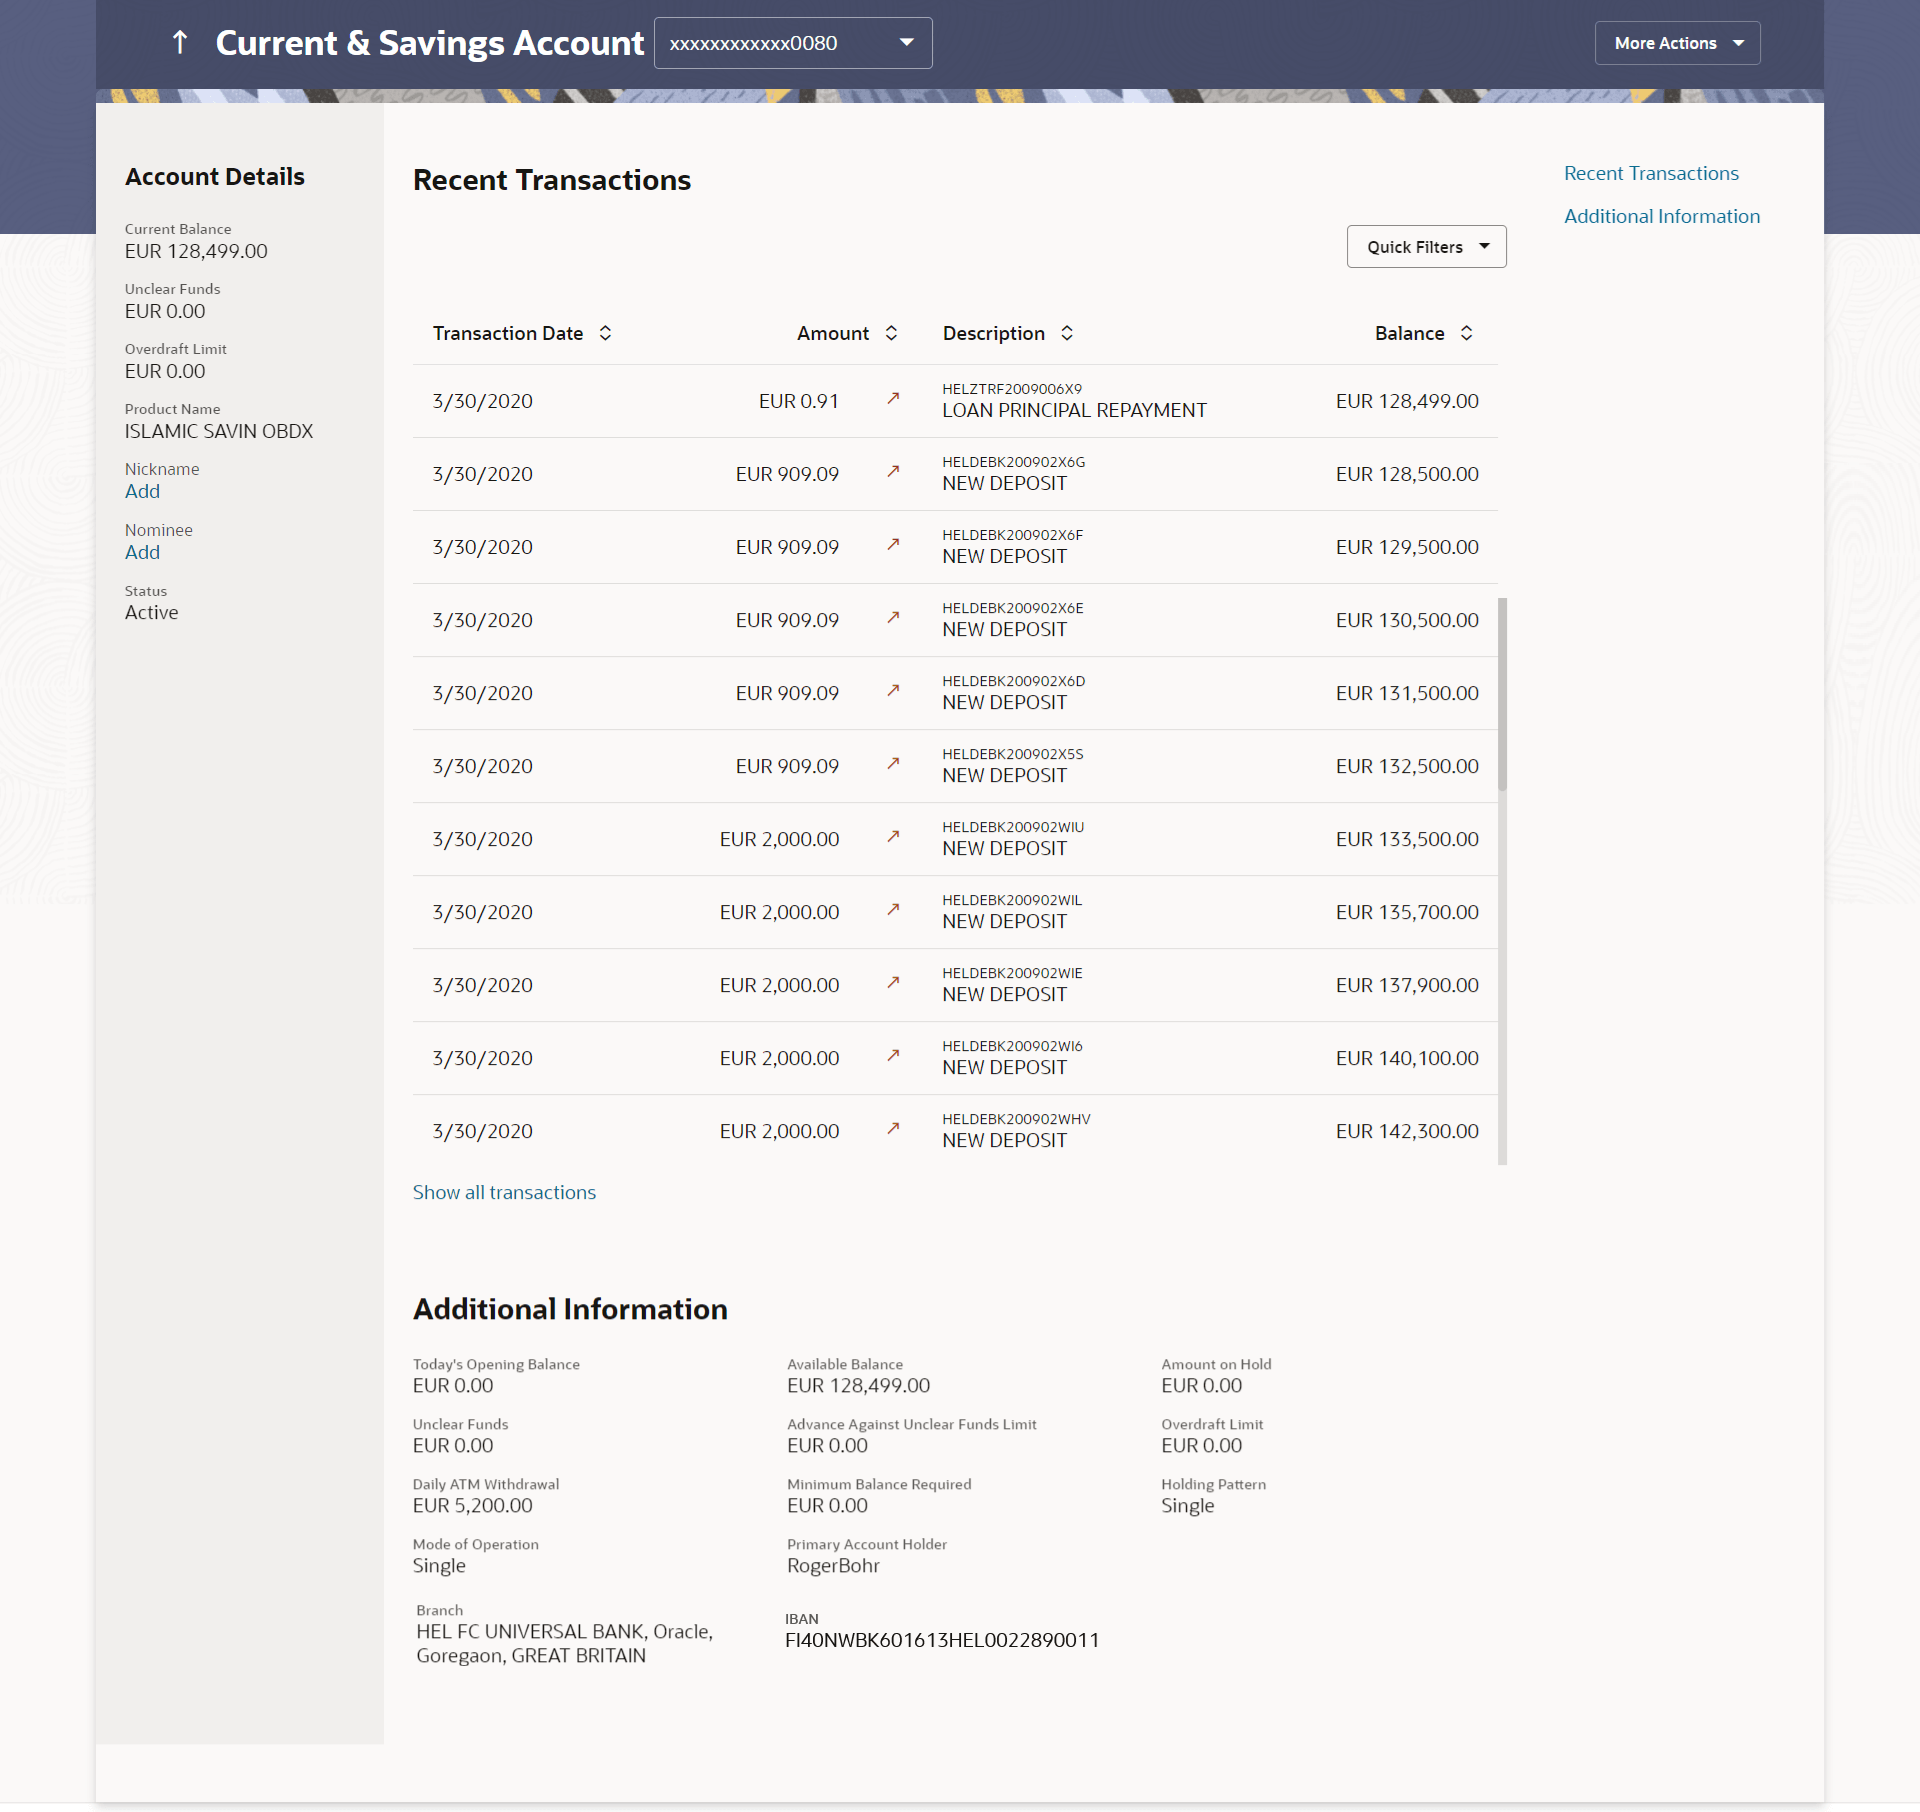Open the Quick Filters dropdown
This screenshot has width=1920, height=1812.
point(1426,247)
